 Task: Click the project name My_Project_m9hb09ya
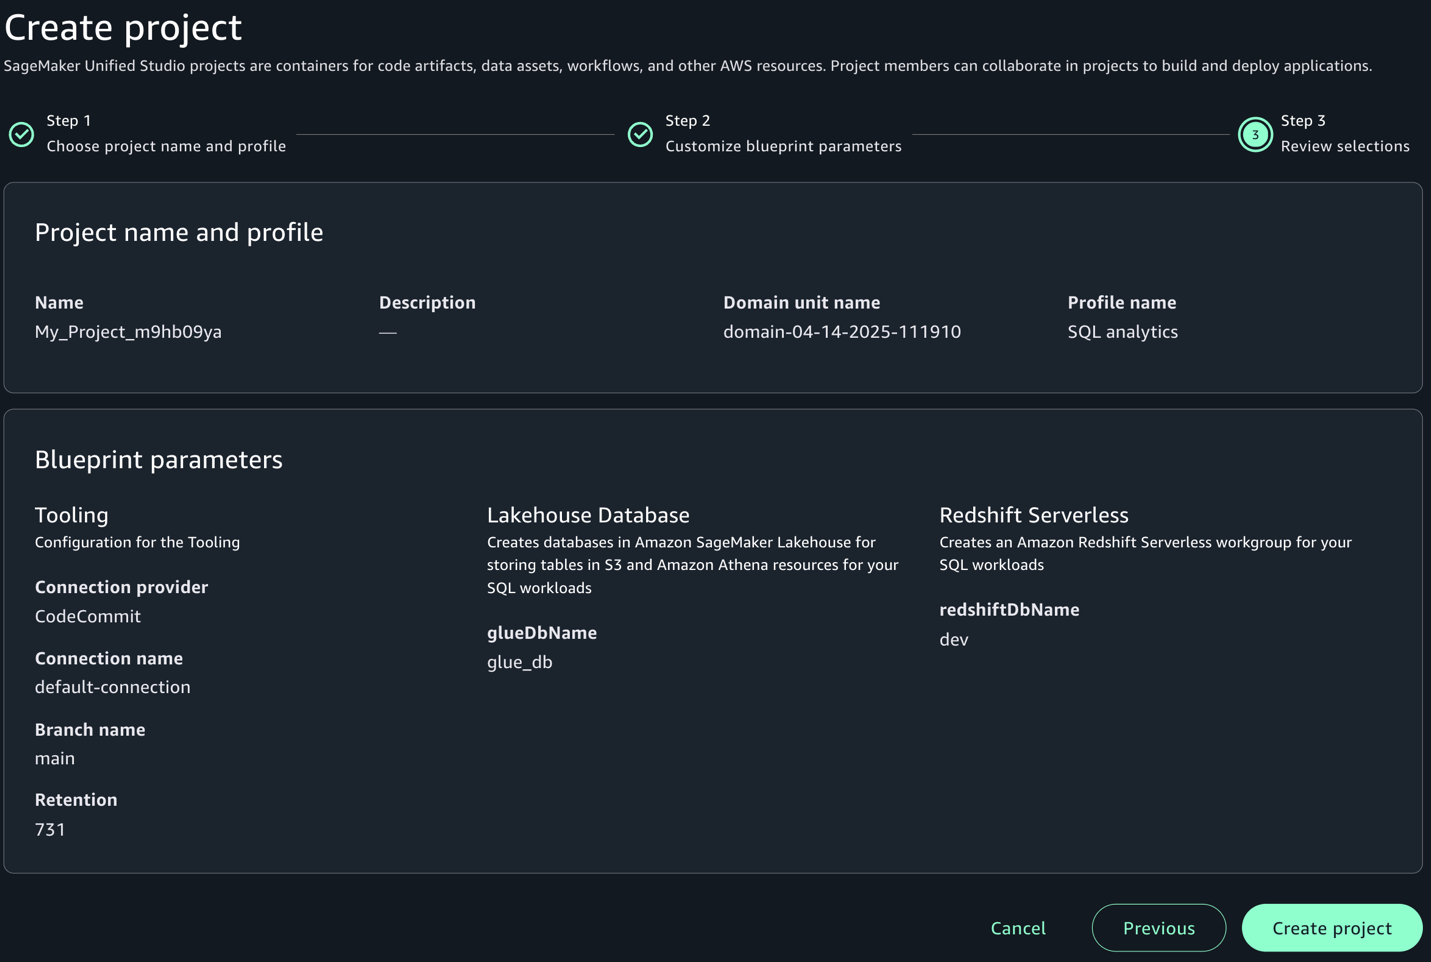pos(128,332)
